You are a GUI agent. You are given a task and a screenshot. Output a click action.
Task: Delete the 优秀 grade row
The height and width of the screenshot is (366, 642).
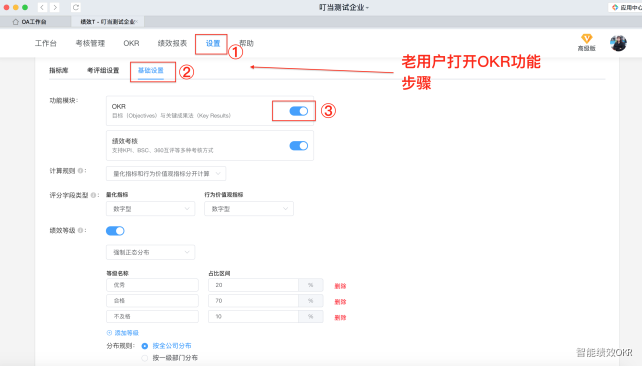coord(340,286)
